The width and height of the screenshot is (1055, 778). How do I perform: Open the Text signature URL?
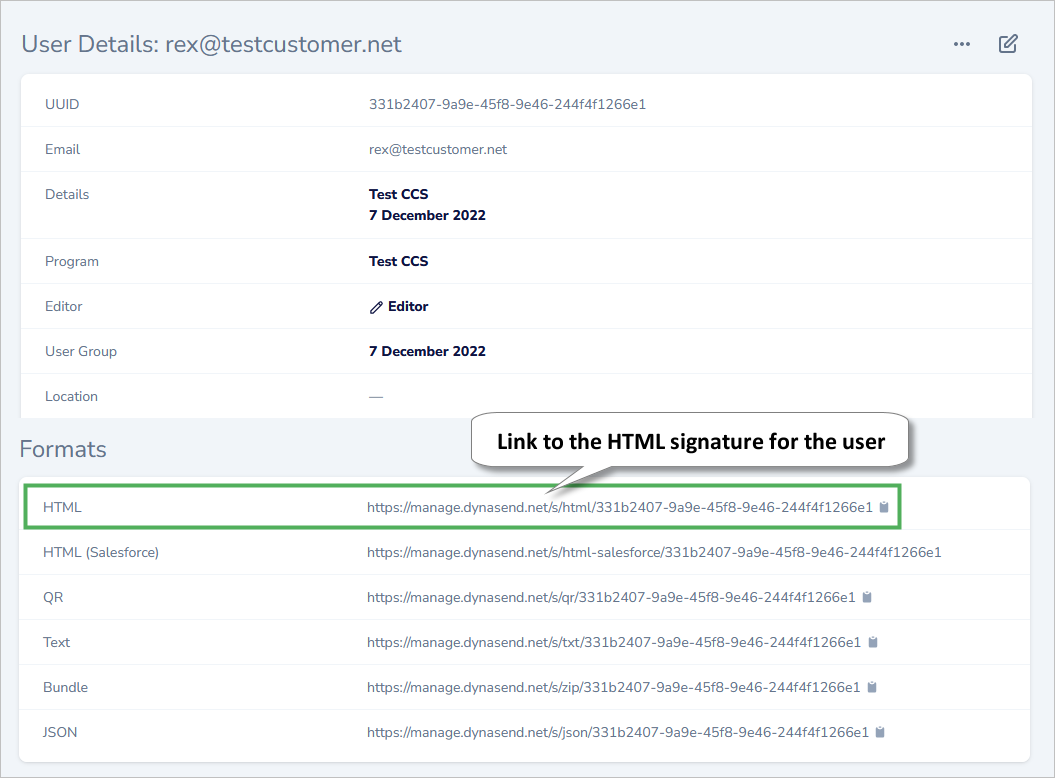[613, 642]
